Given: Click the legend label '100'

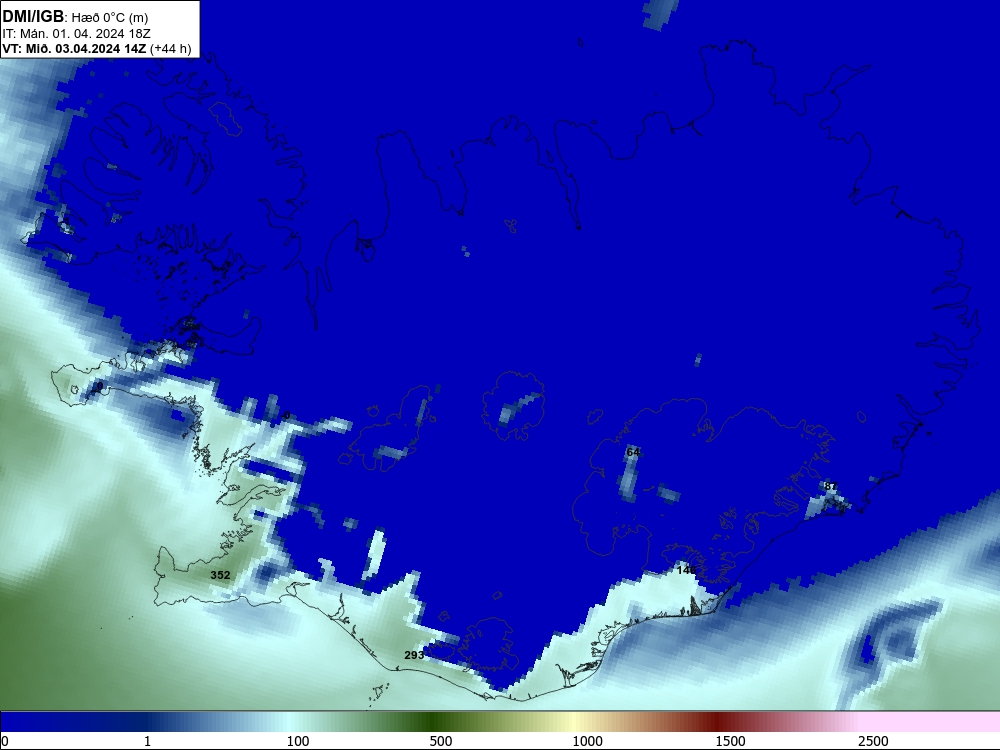Looking at the screenshot, I should (x=298, y=741).
